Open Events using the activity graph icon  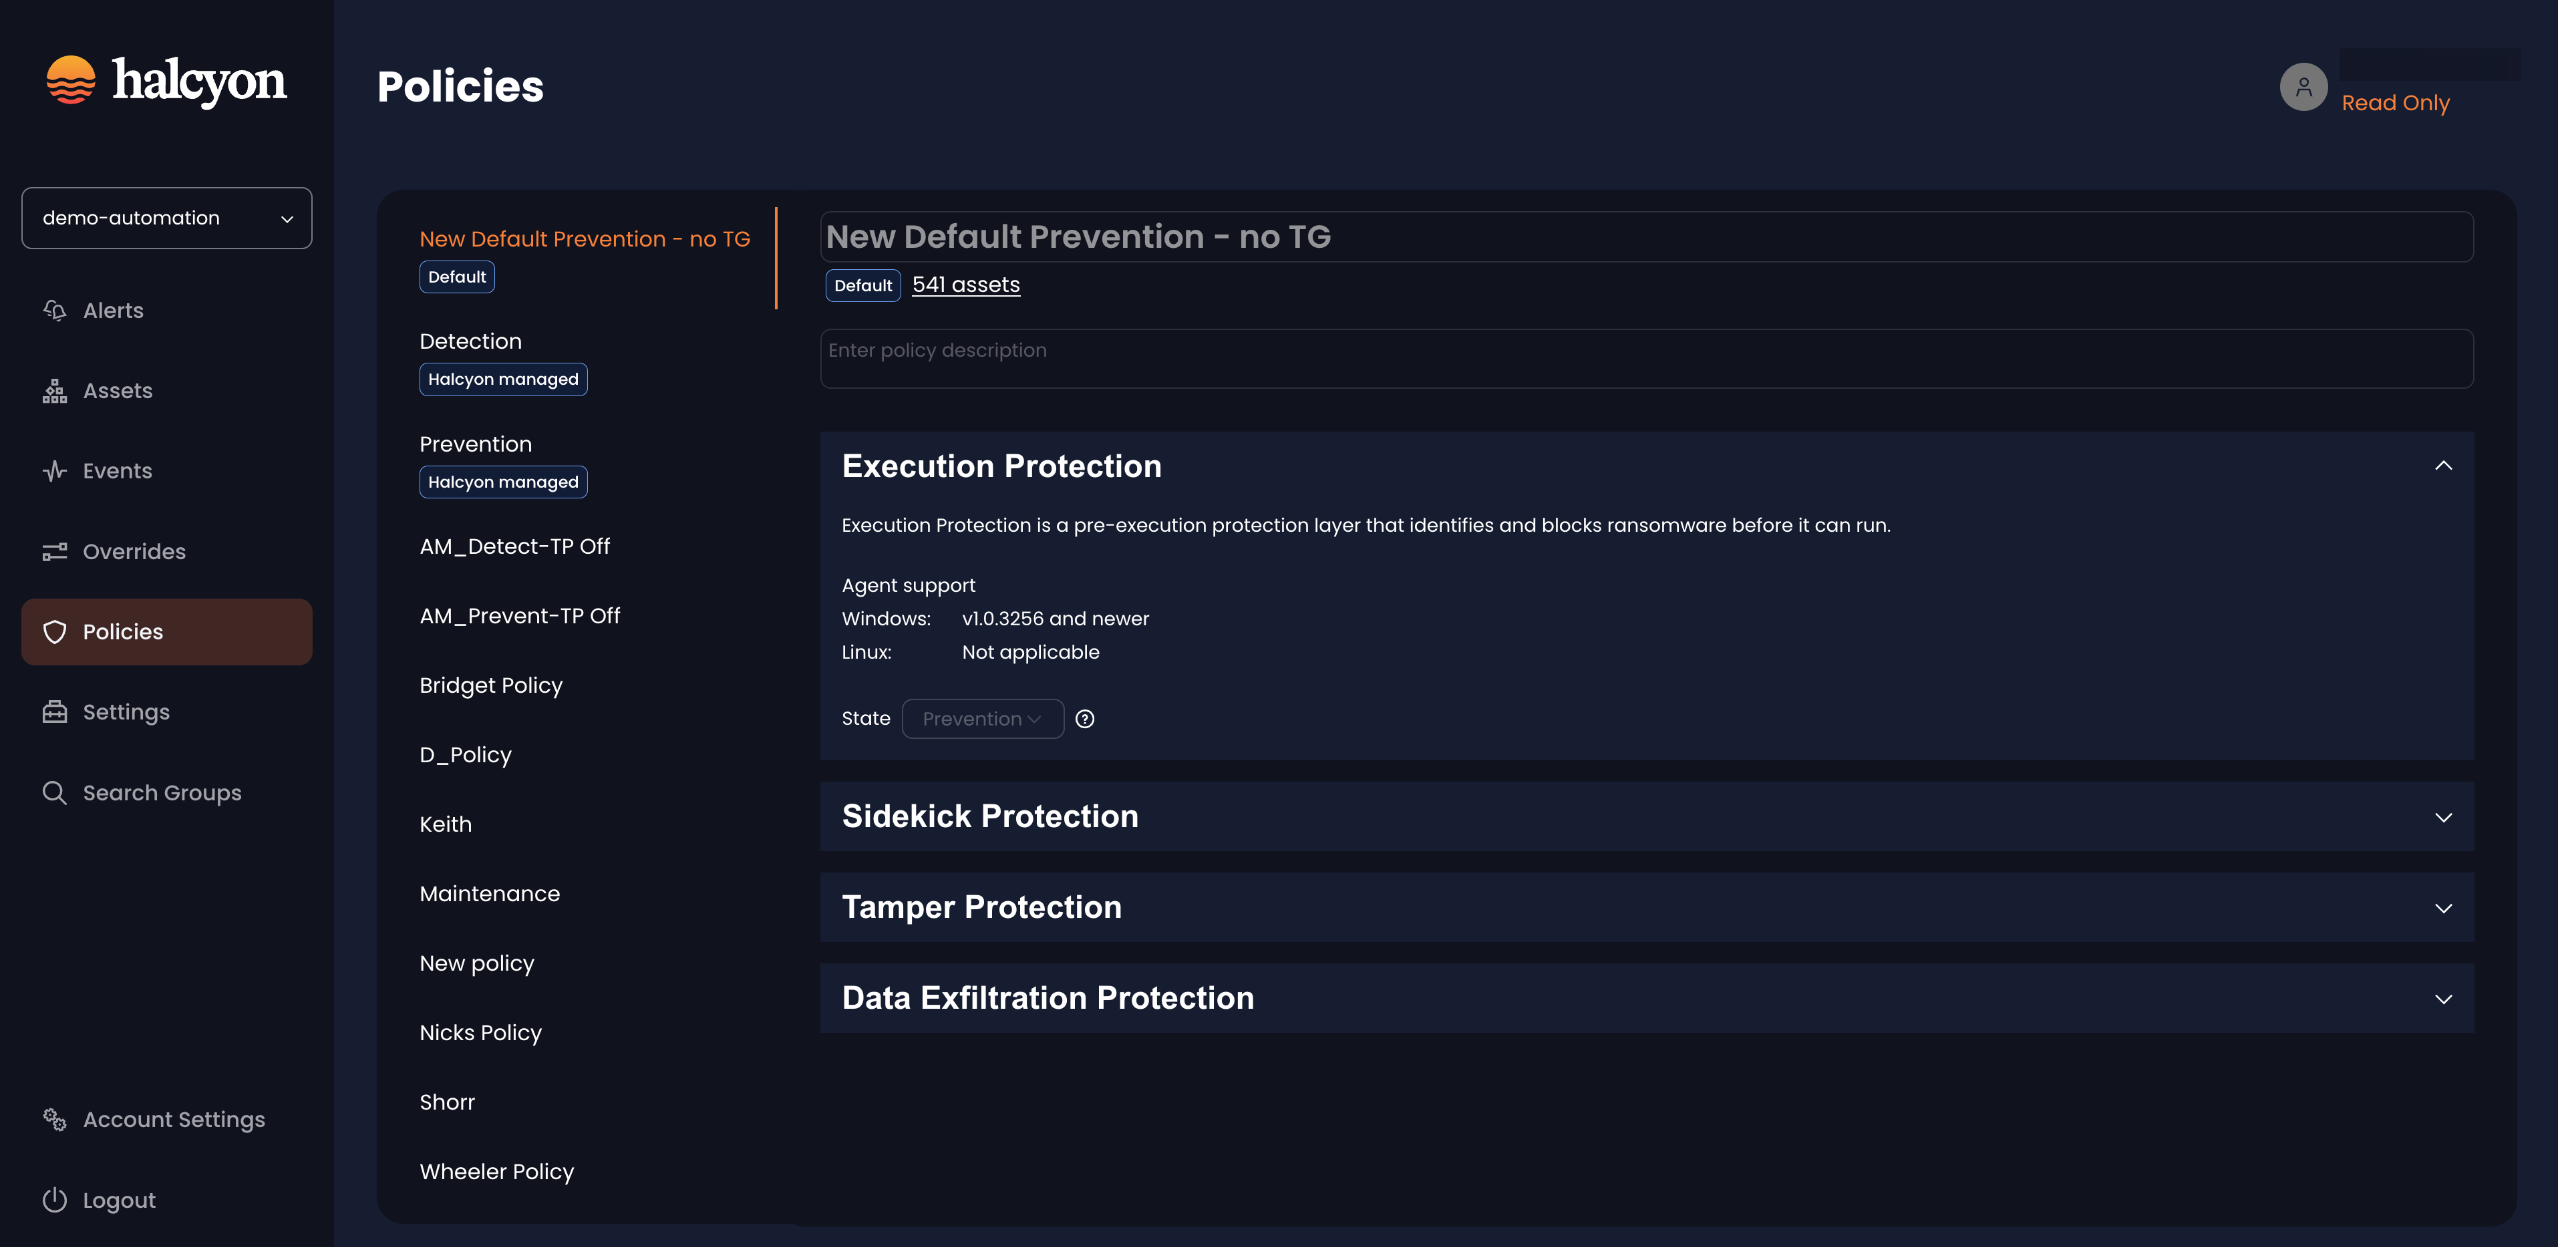pyautogui.click(x=55, y=470)
